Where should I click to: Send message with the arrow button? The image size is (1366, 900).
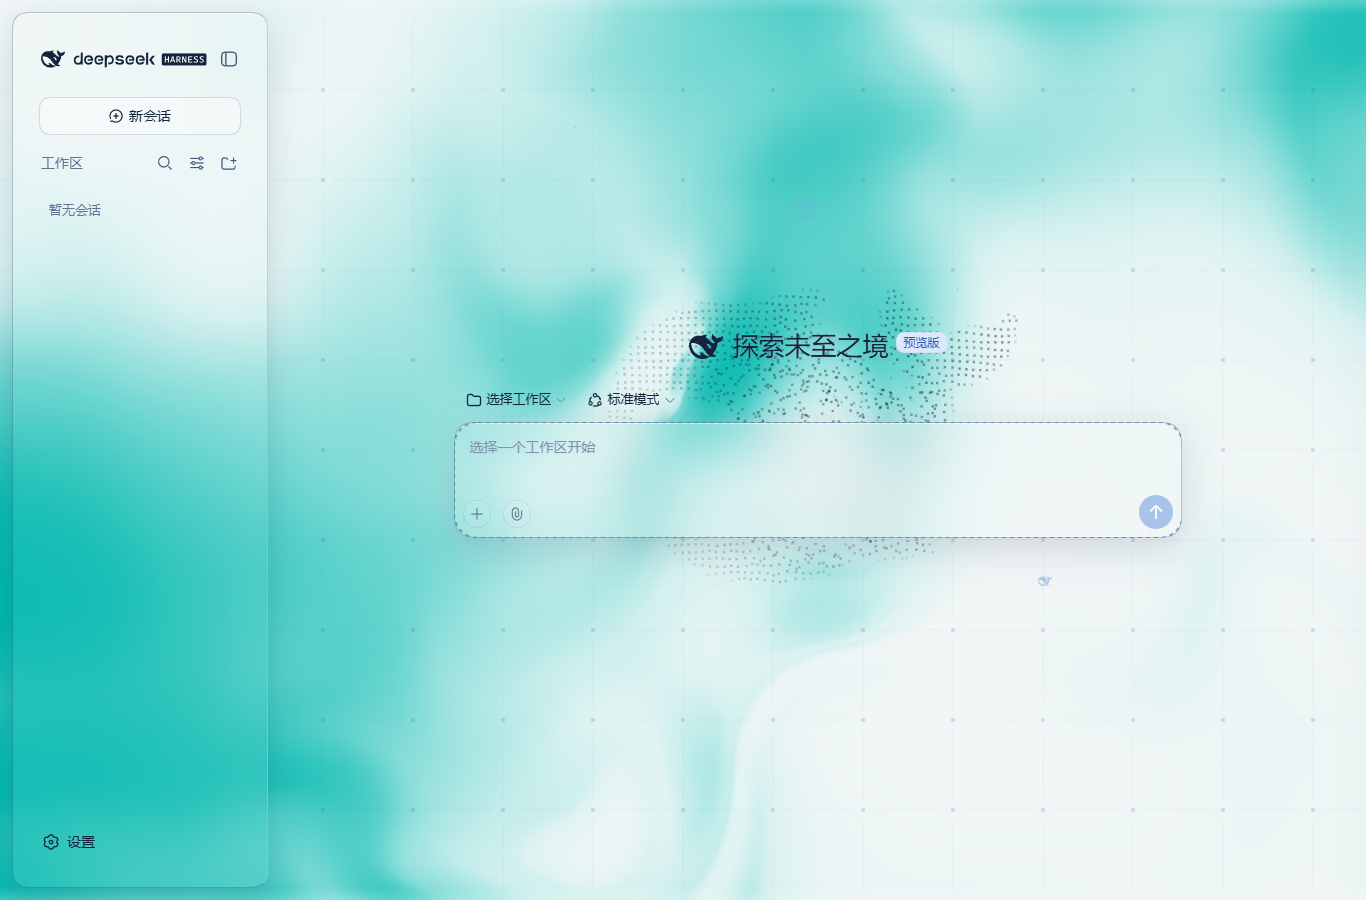(1156, 512)
